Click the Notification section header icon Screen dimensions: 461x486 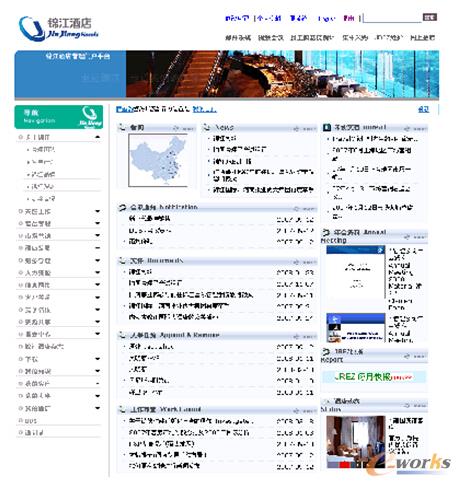(122, 208)
